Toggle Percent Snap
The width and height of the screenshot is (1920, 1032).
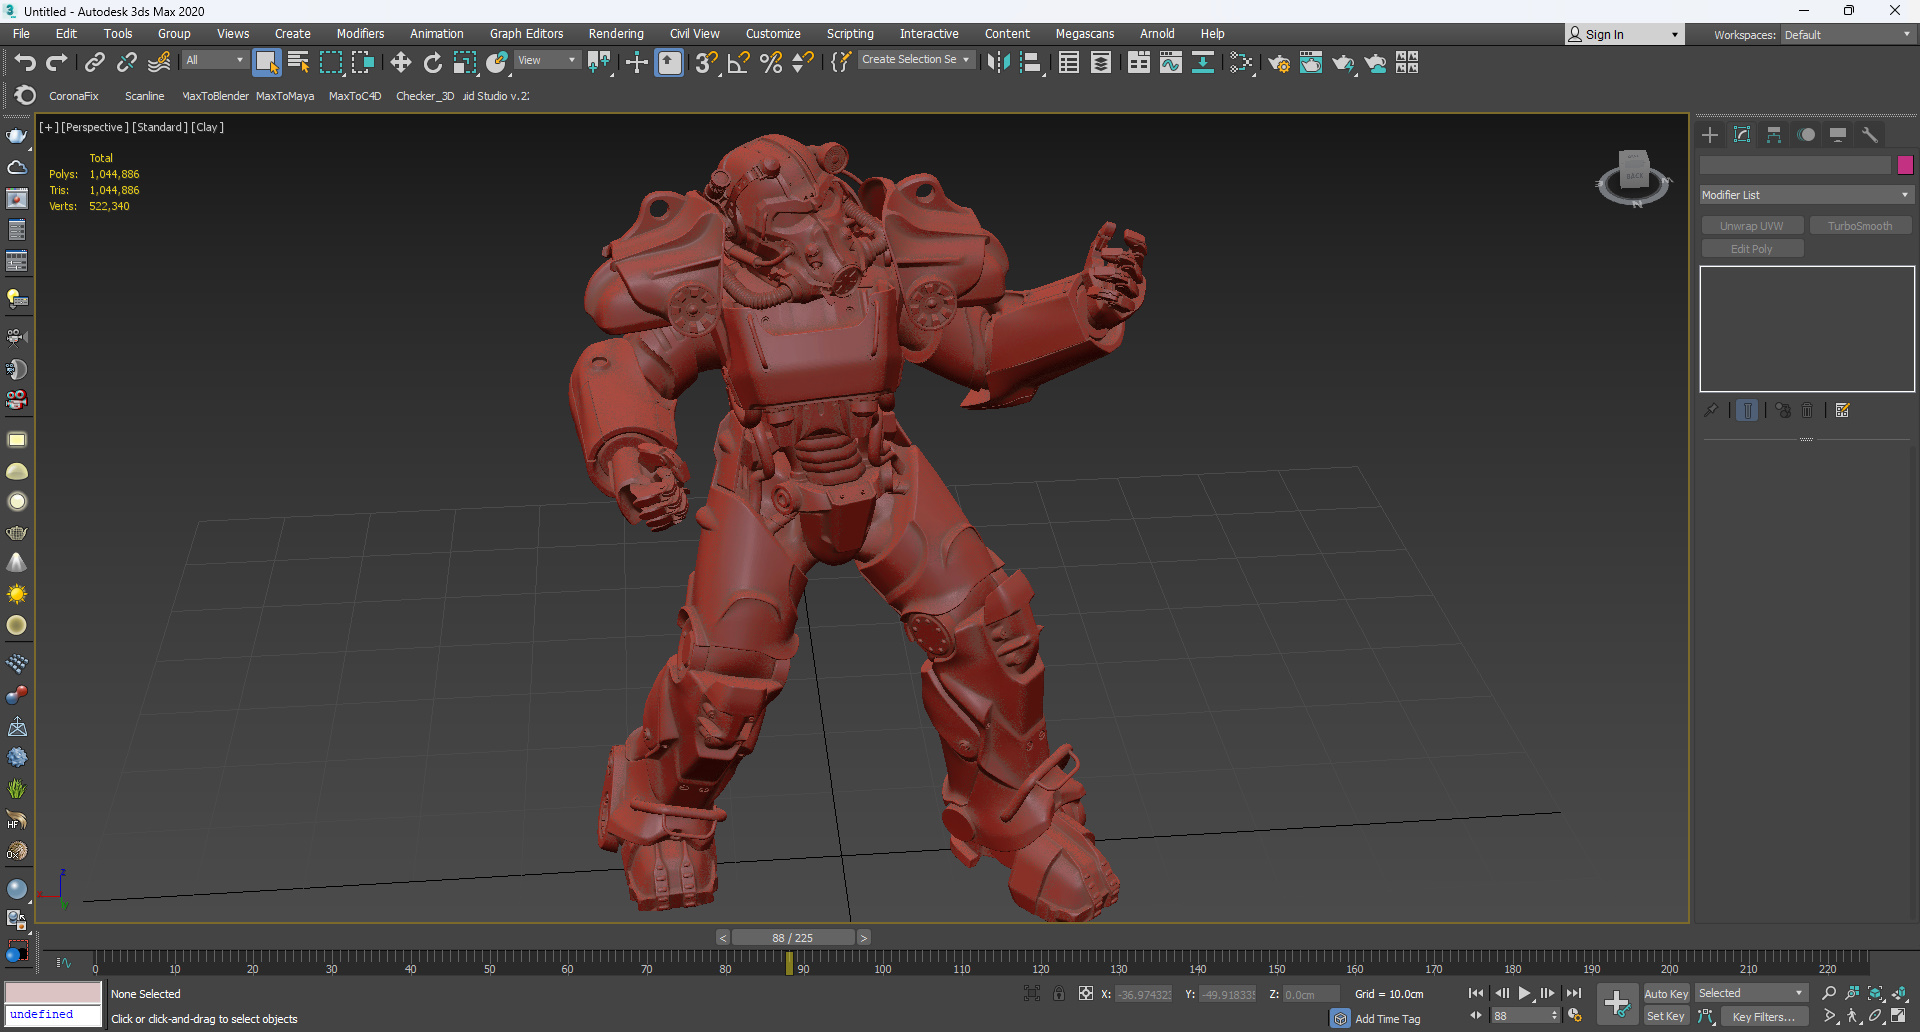point(771,63)
